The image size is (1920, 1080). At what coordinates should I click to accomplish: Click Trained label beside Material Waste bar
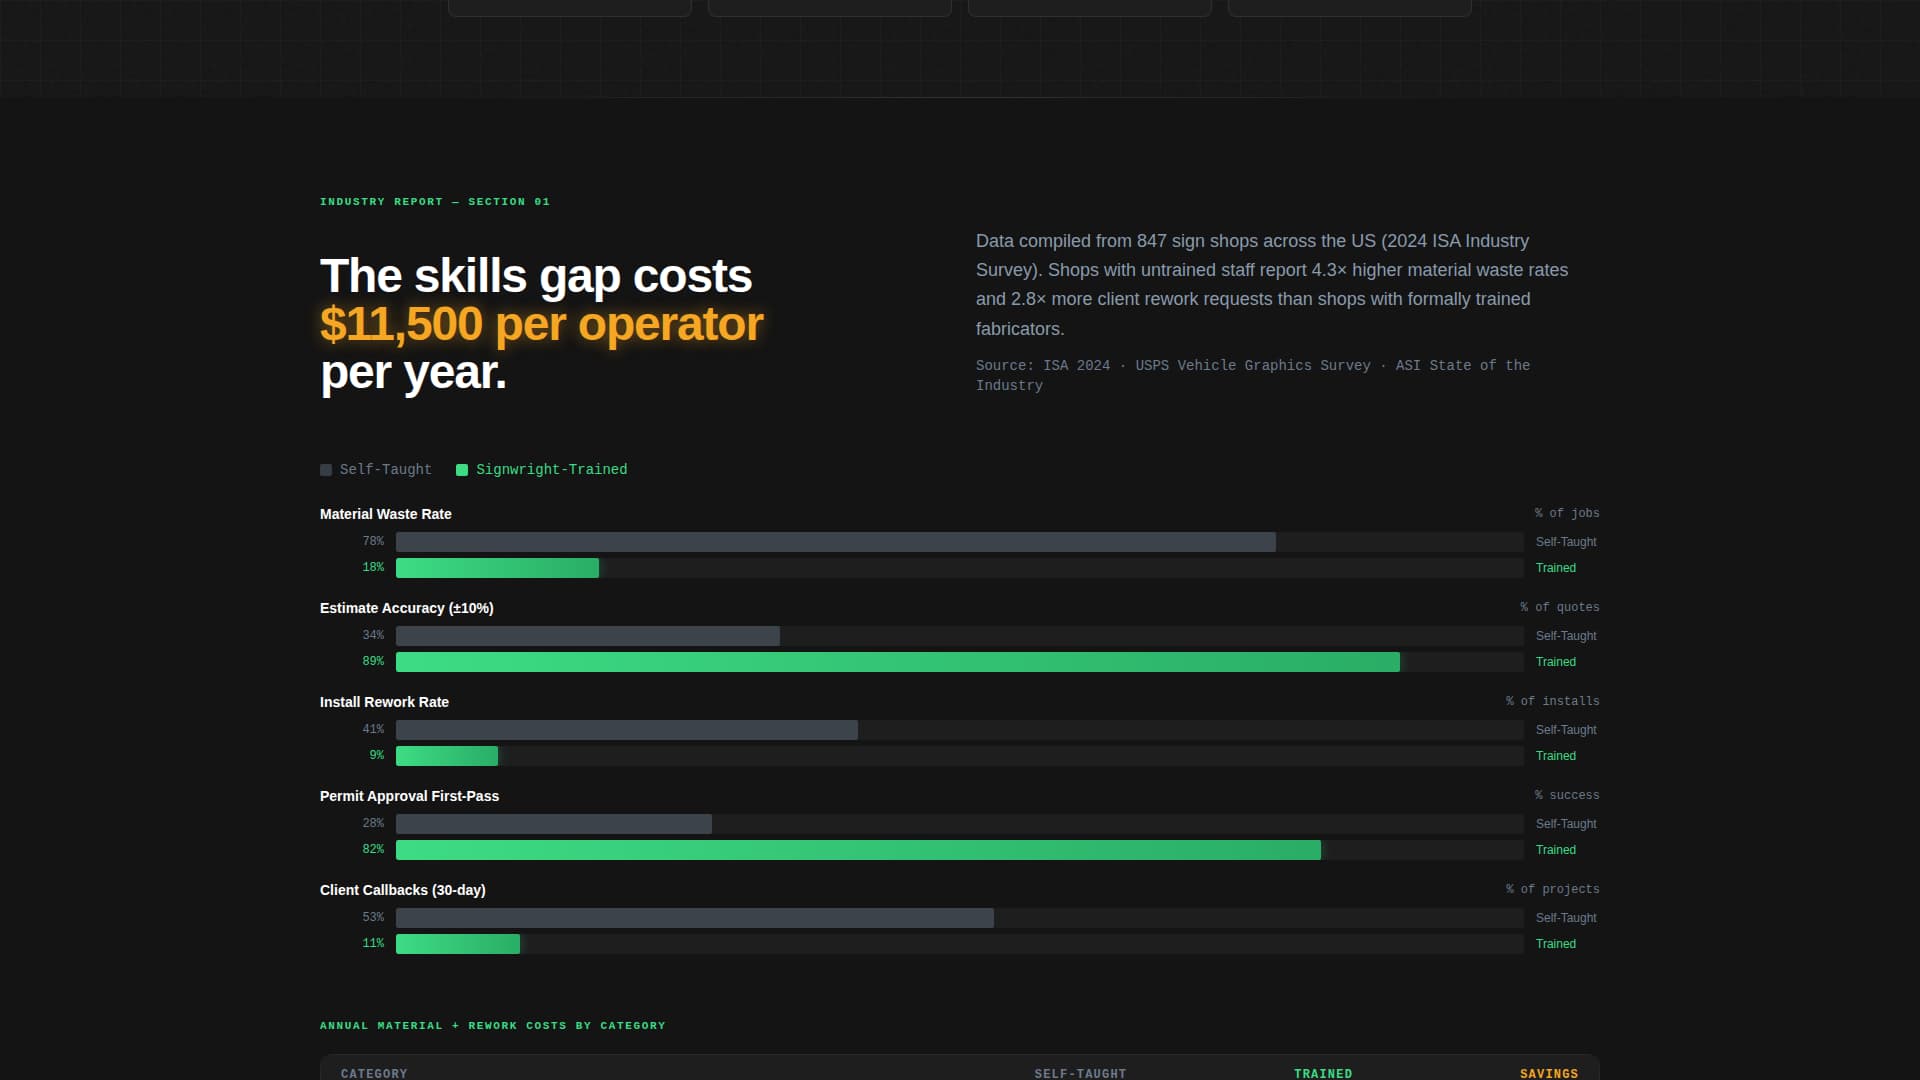click(1556, 568)
